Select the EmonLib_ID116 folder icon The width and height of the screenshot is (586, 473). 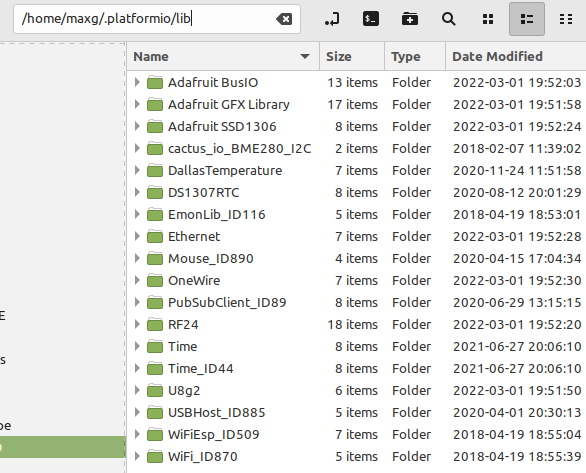155,214
